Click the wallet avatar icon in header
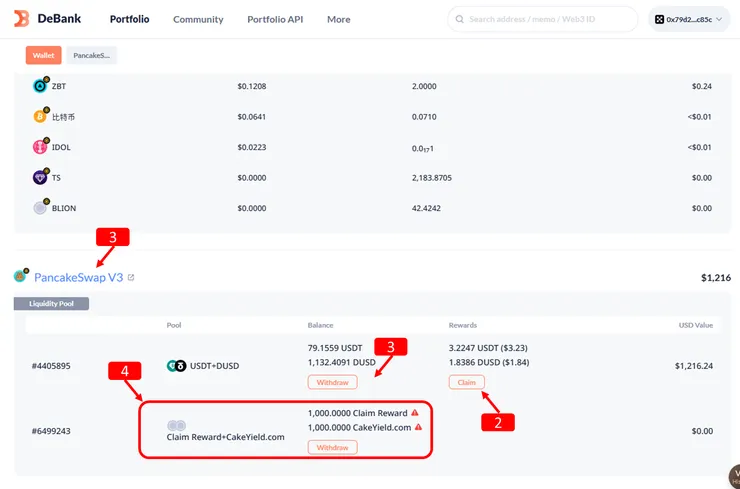The image size is (740, 489). (659, 19)
